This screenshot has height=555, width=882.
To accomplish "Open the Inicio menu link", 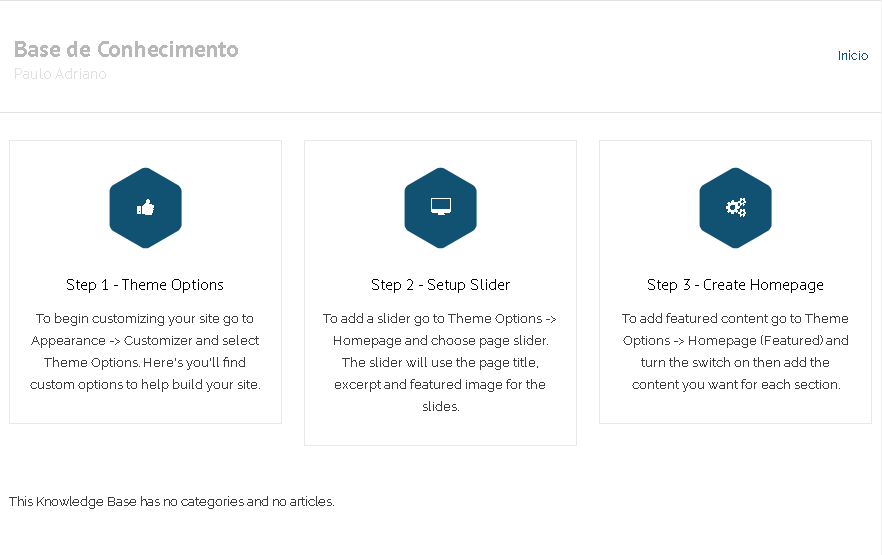I will click(853, 56).
